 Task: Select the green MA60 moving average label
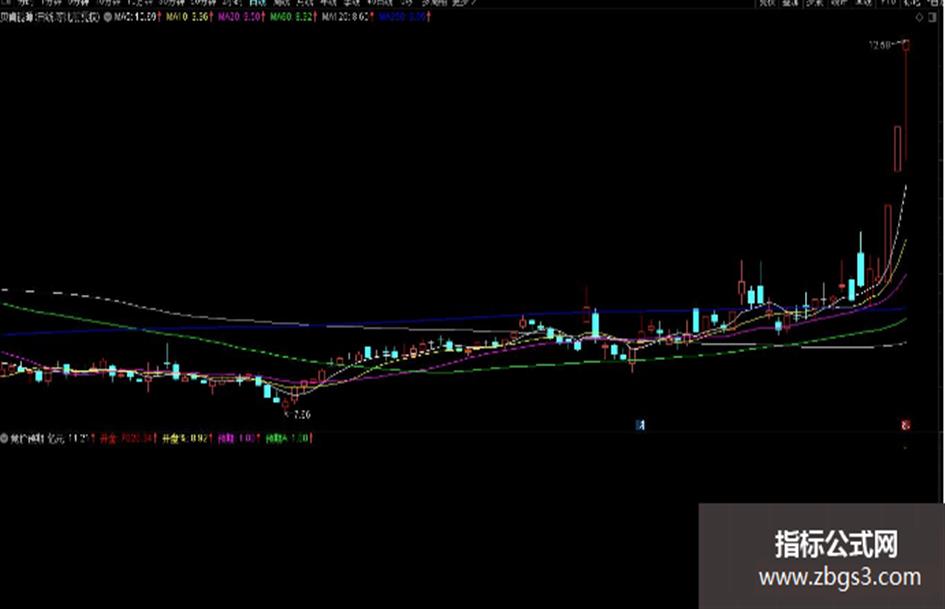coord(293,17)
